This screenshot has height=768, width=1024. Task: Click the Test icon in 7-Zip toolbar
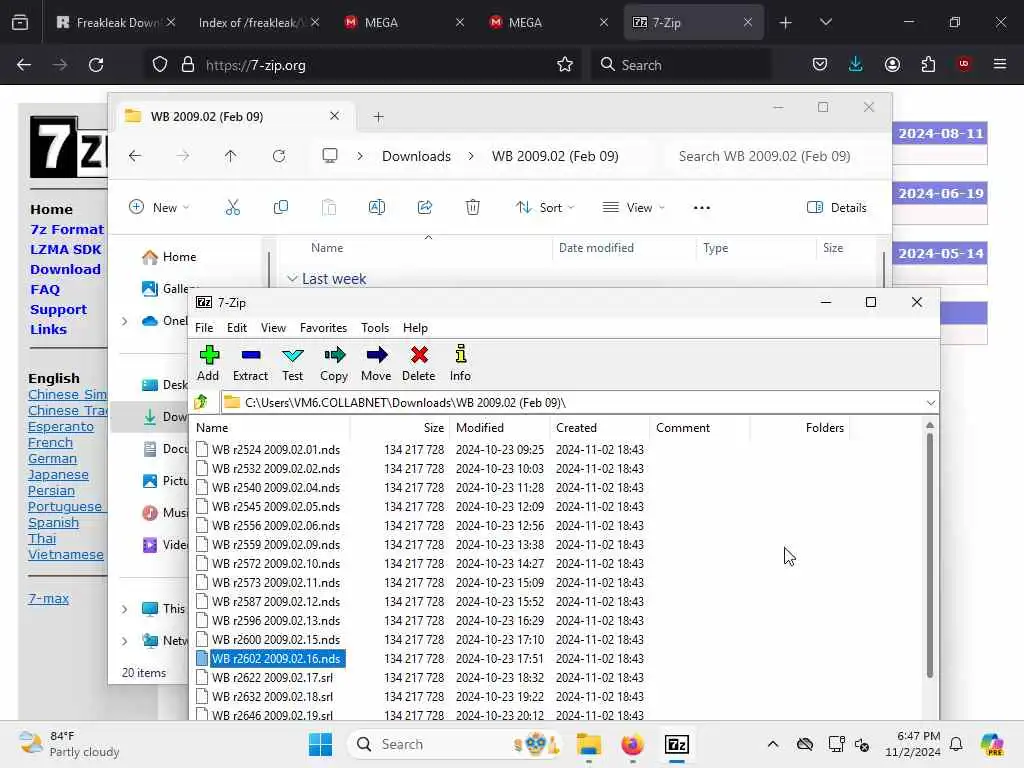[x=293, y=363]
